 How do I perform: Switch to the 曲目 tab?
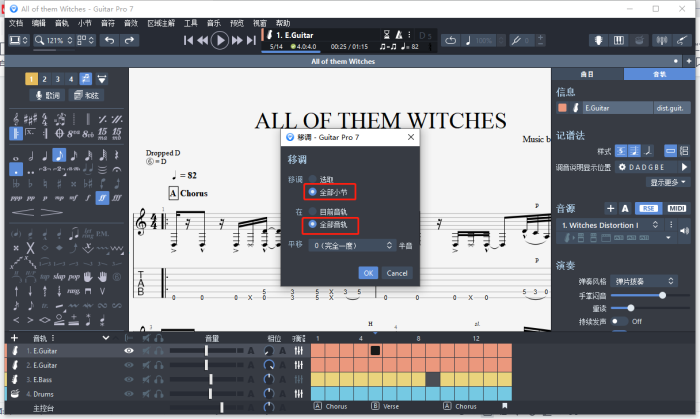pos(587,74)
